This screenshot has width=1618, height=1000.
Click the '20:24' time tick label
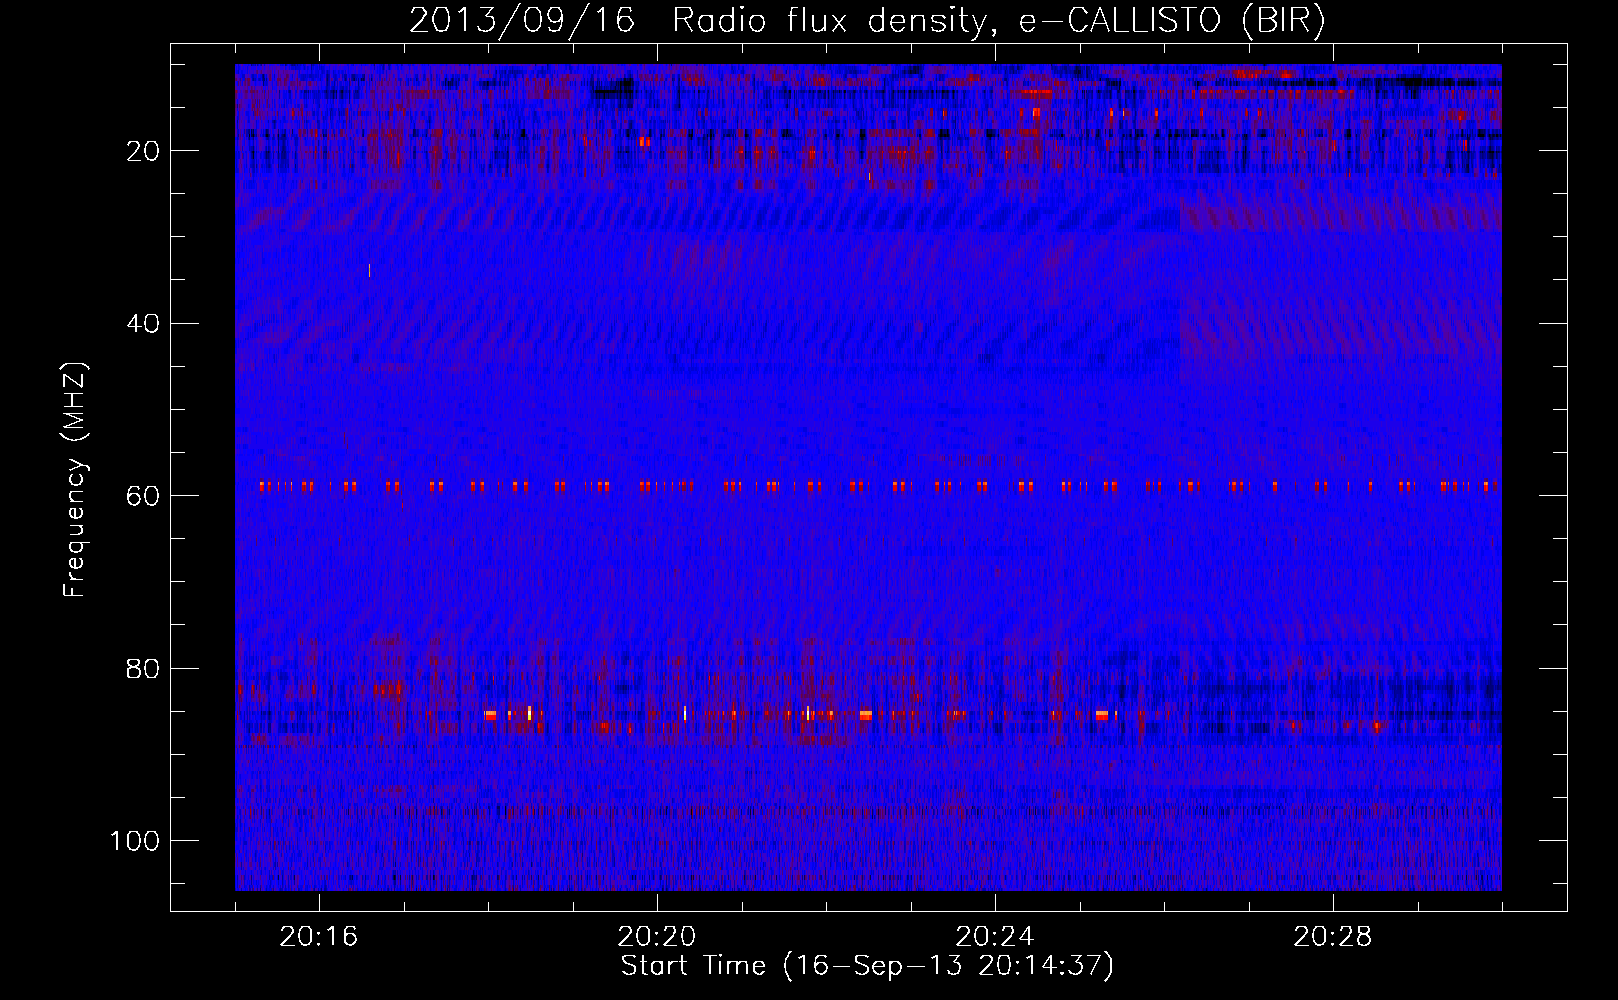click(995, 937)
